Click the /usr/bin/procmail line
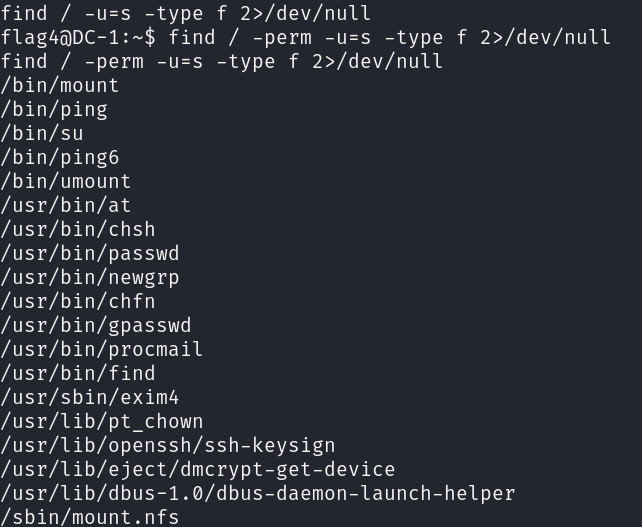This screenshot has width=642, height=527. coord(102,350)
